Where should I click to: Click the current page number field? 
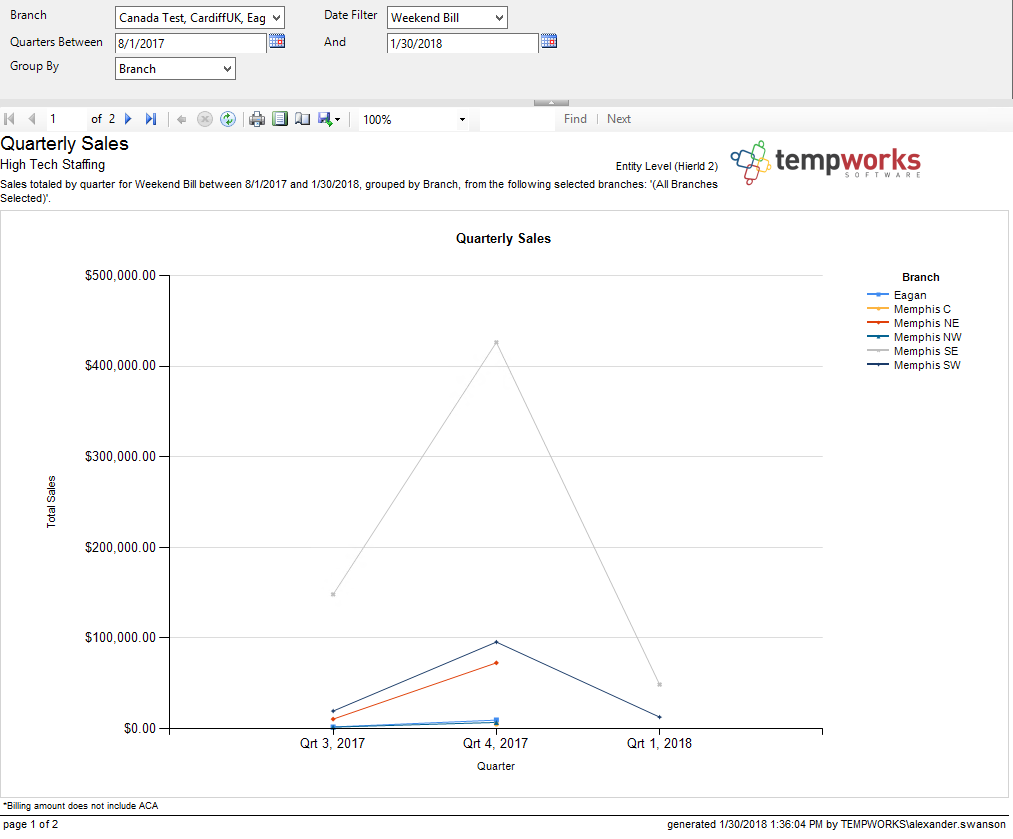point(66,119)
